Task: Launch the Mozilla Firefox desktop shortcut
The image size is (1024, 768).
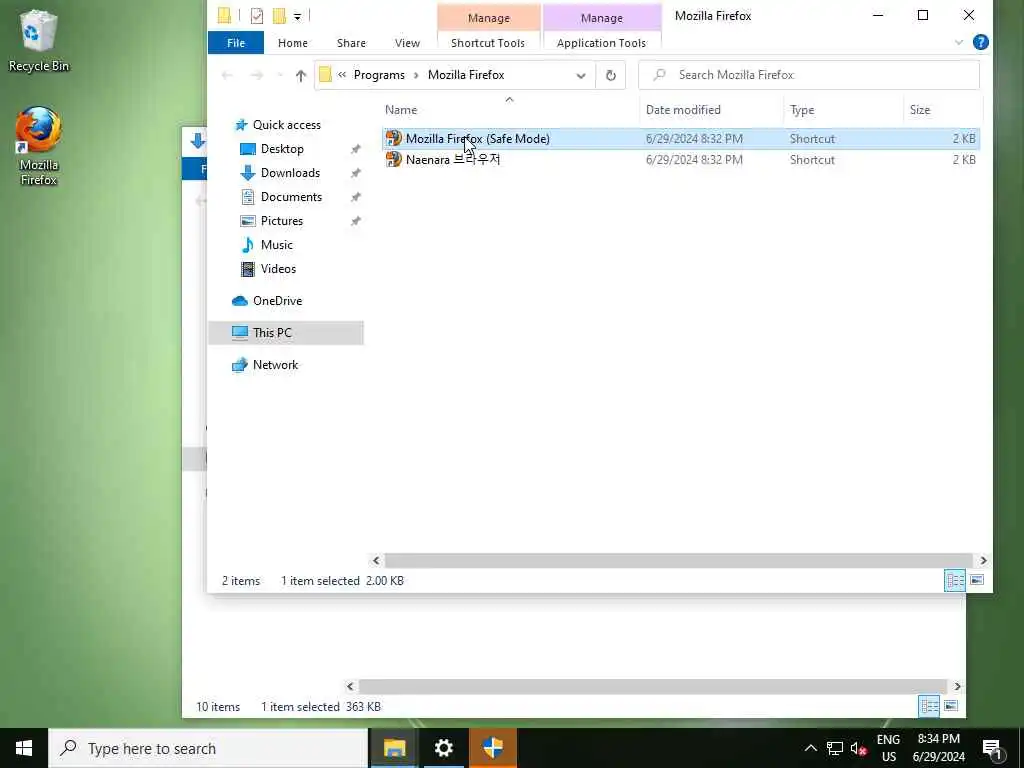Action: coord(39,146)
